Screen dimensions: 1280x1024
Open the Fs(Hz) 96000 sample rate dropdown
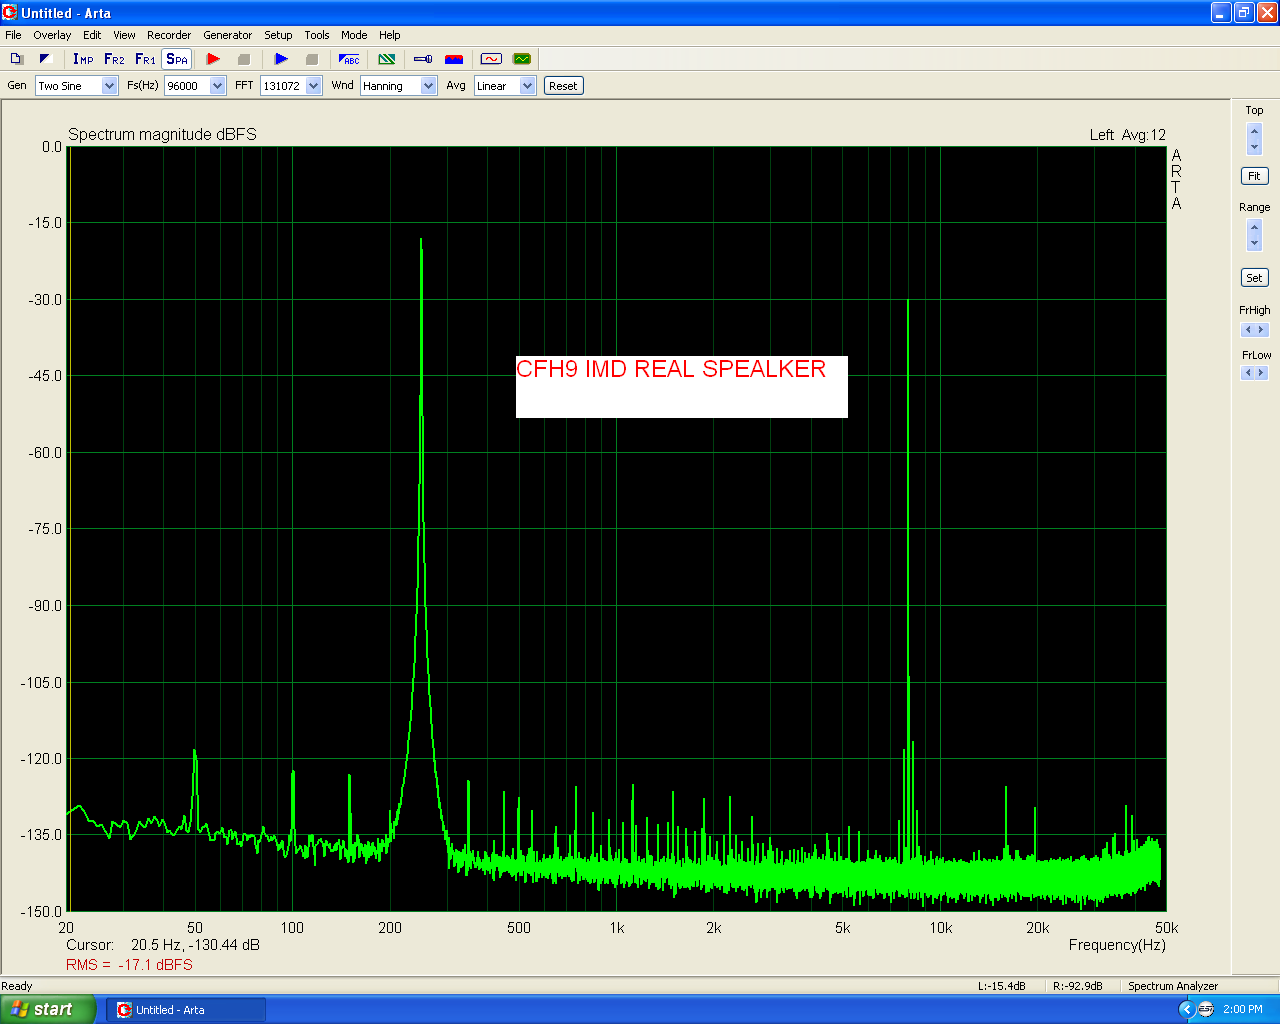coord(218,86)
